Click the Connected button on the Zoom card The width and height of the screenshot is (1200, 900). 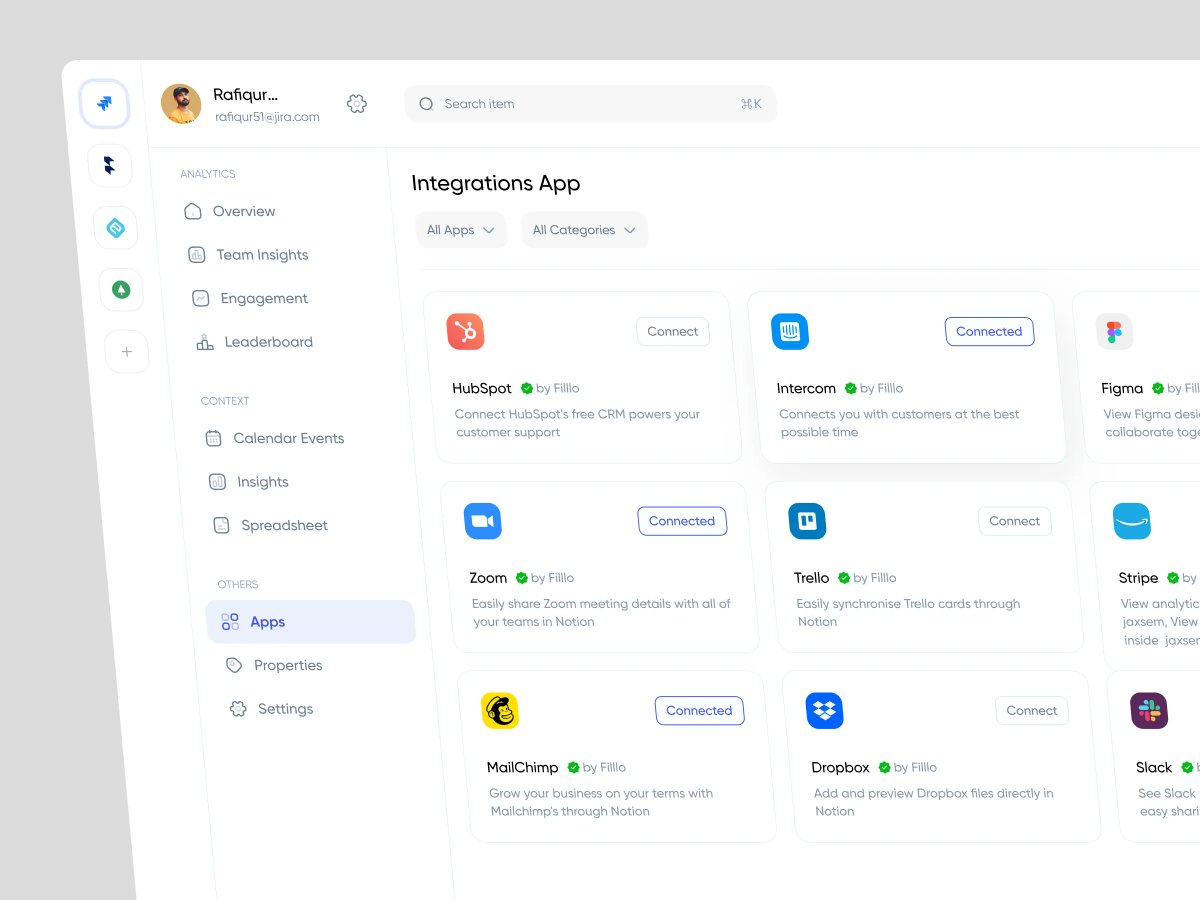(x=682, y=521)
